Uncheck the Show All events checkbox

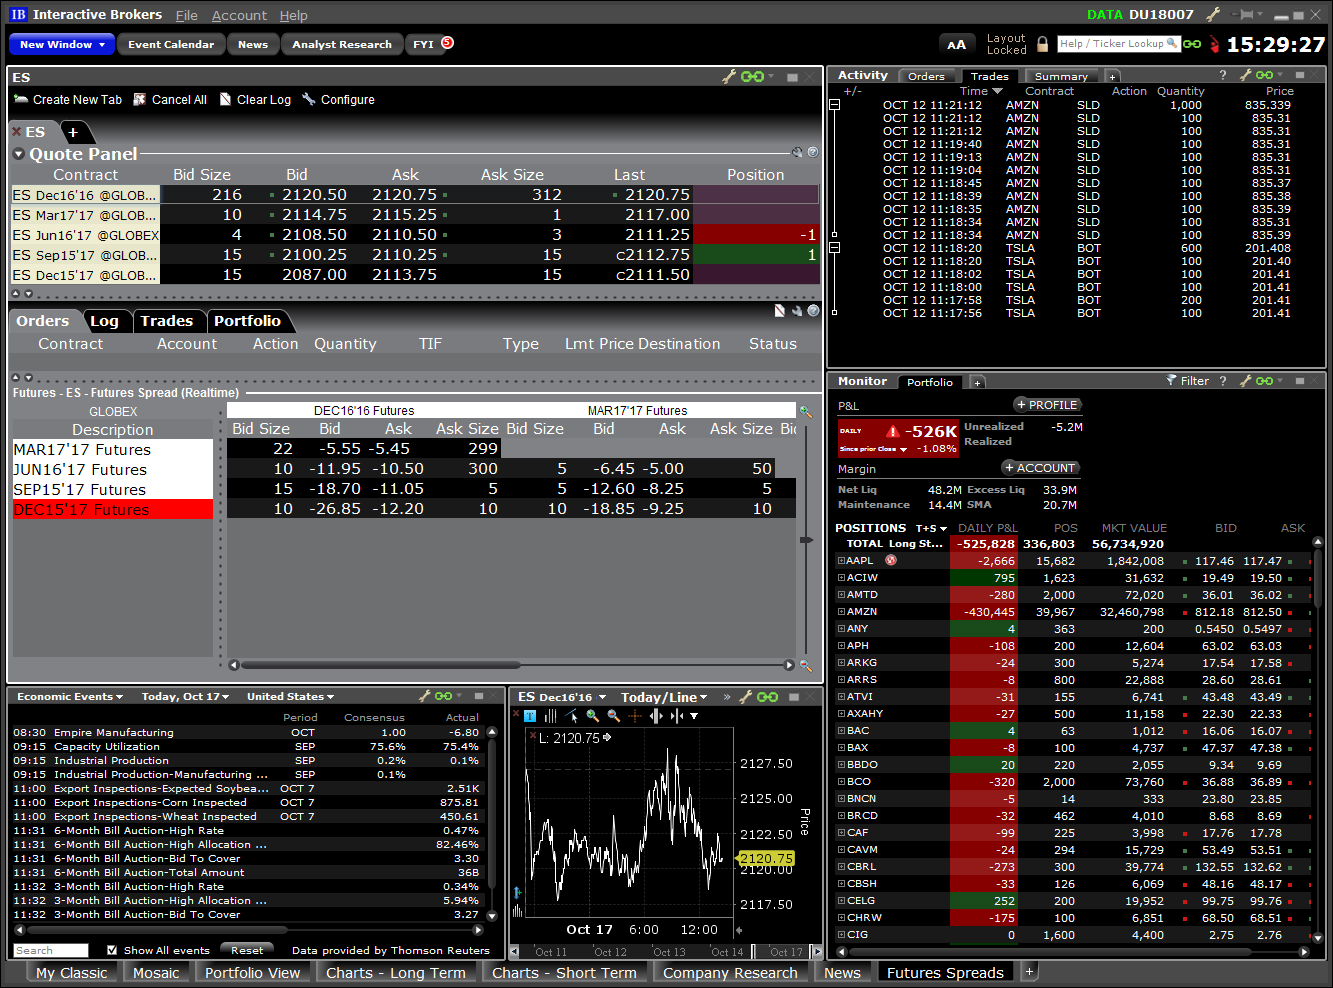[x=110, y=950]
